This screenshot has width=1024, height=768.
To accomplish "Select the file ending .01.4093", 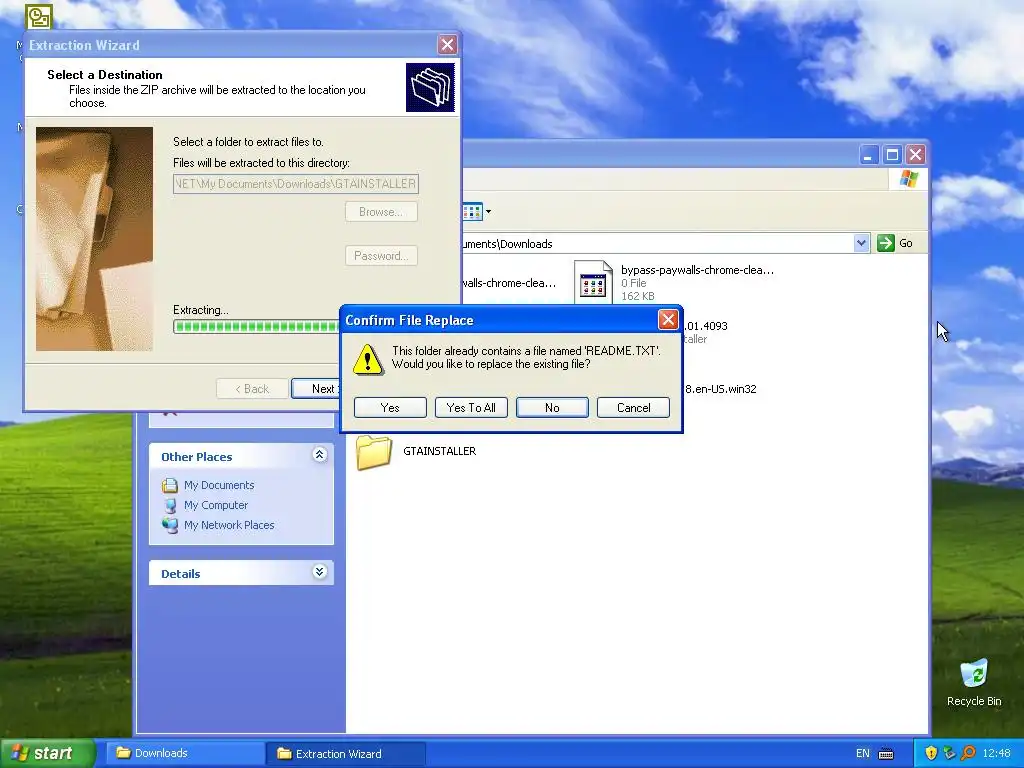I will [705, 326].
